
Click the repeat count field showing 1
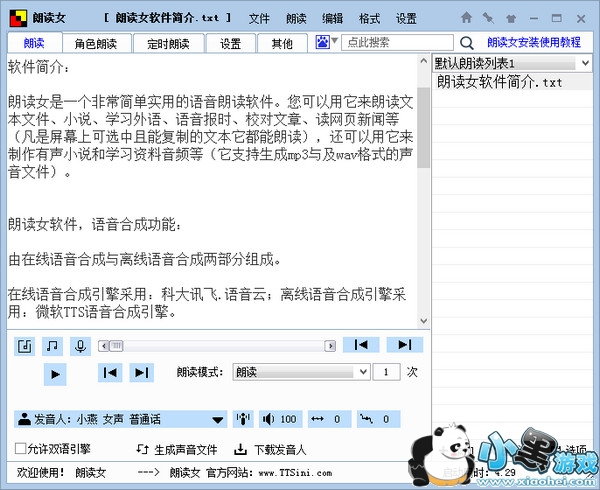click(386, 372)
